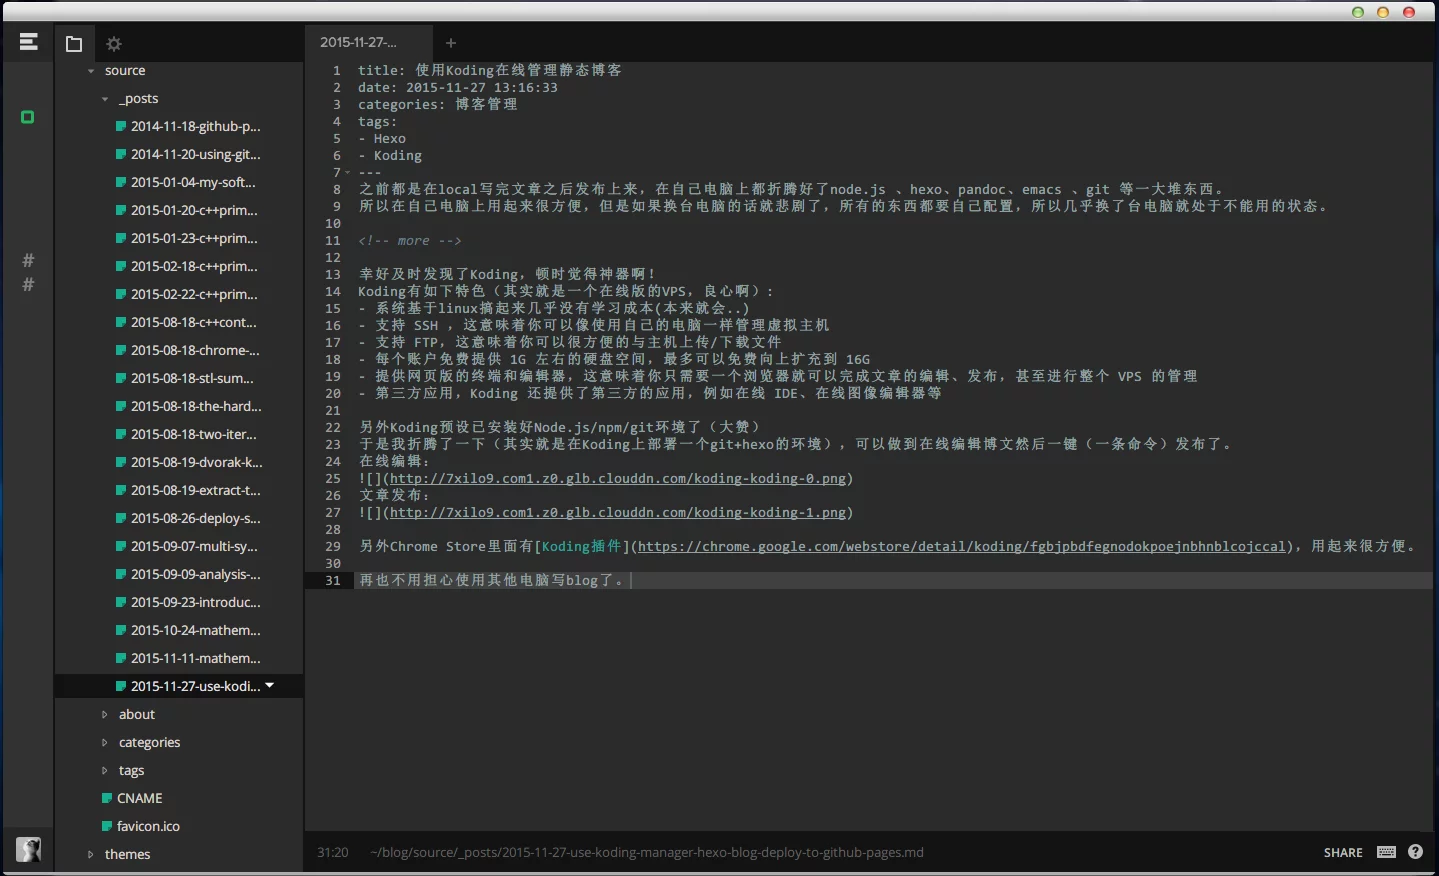Open the hamburger menu in sidebar
This screenshot has height=876, width=1439.
[x=28, y=42]
